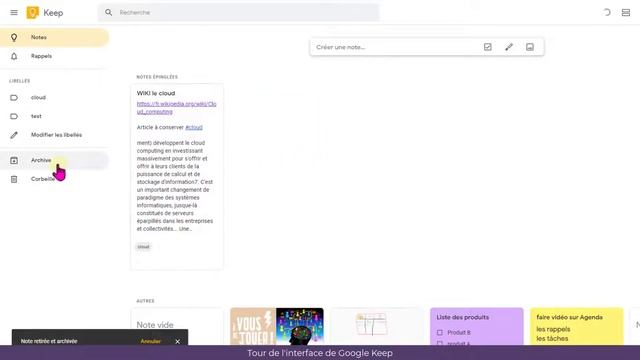Check the Produit B checkbox
The width and height of the screenshot is (640, 360).
(x=440, y=333)
